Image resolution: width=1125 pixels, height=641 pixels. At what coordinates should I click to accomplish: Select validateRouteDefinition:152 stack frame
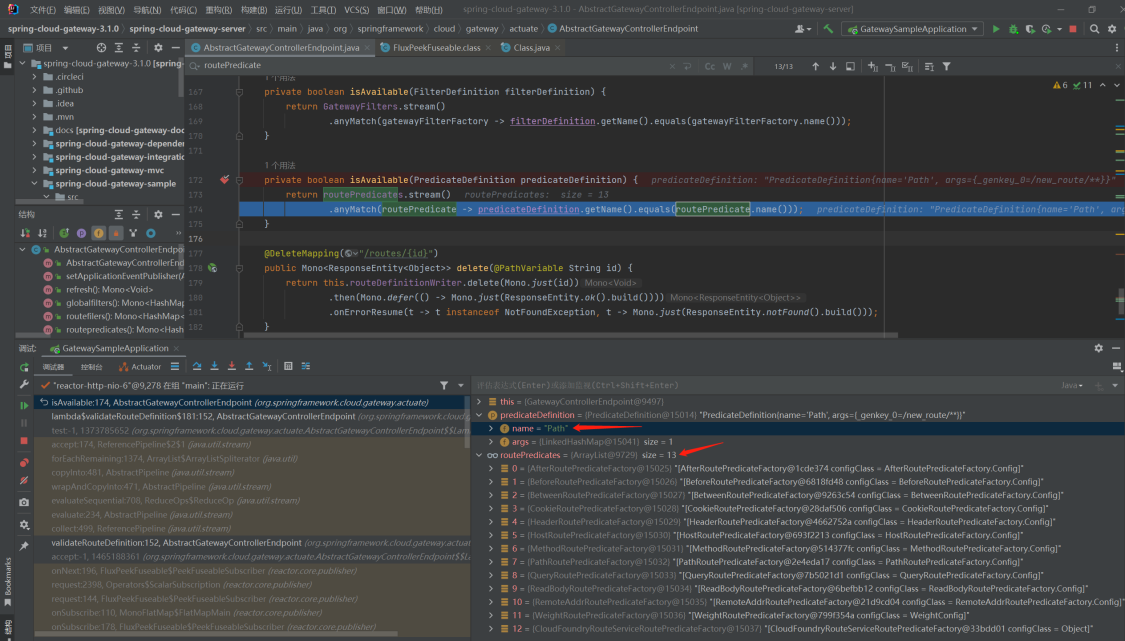[253, 543]
